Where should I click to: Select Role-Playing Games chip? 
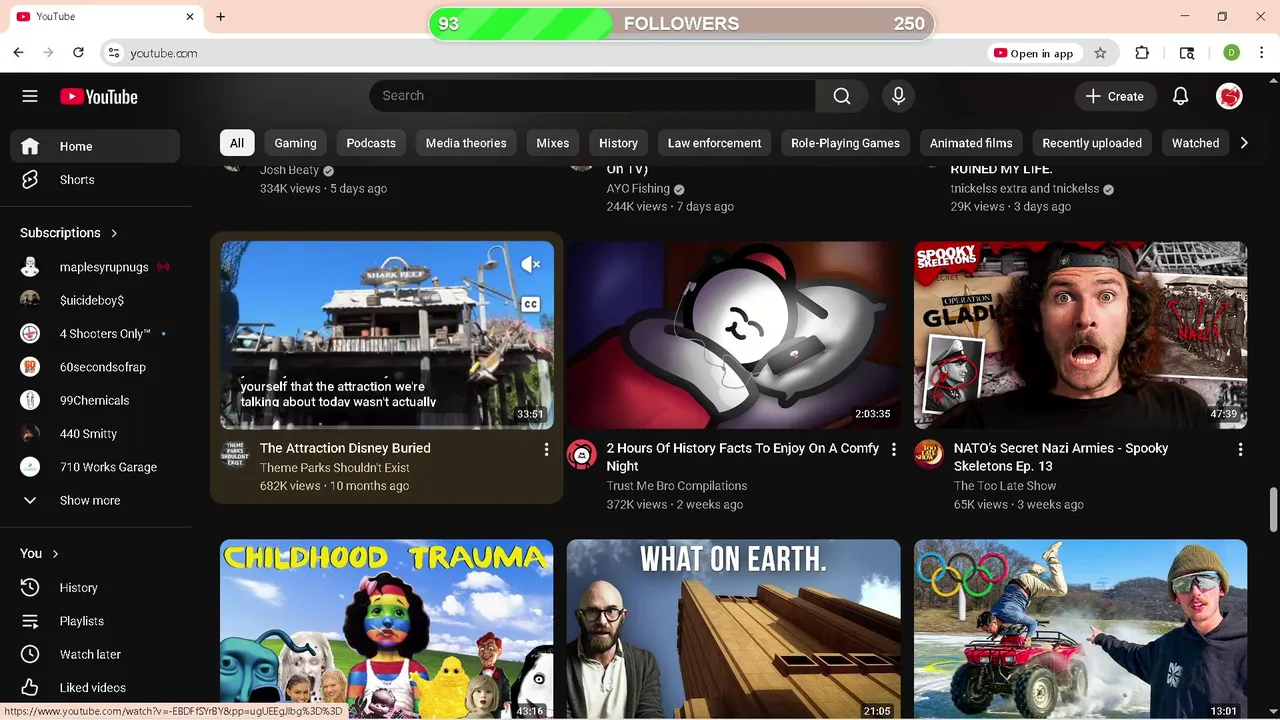pos(845,143)
